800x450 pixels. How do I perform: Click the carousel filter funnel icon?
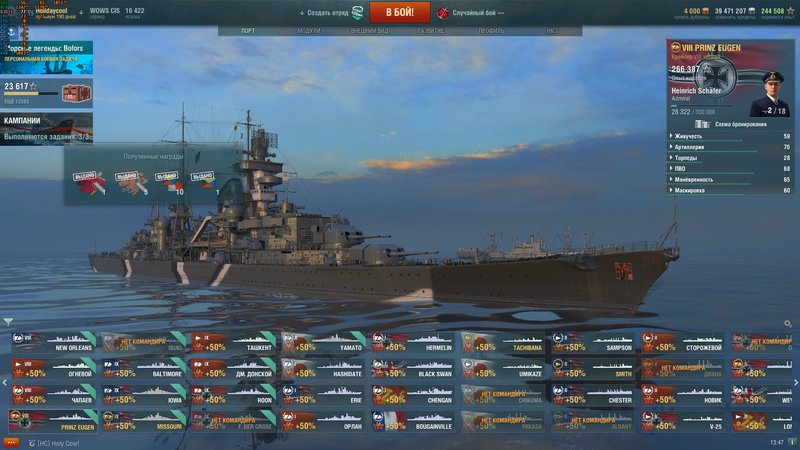point(8,322)
